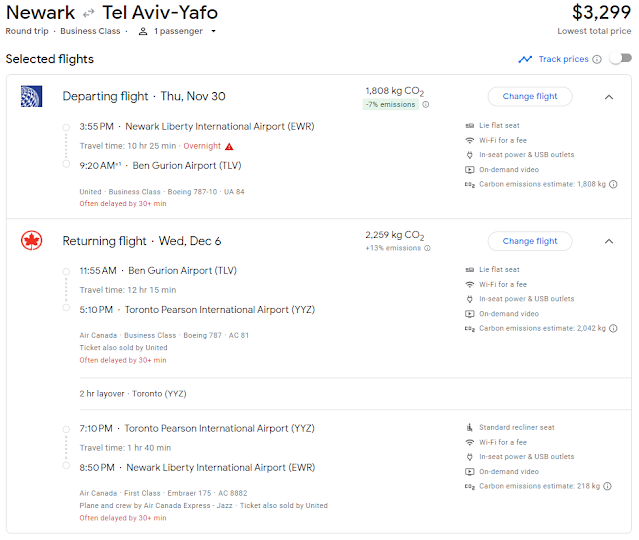Open the -7% emissions info icon
Image resolution: width=639 pixels, height=540 pixels.
pyautogui.click(x=425, y=104)
